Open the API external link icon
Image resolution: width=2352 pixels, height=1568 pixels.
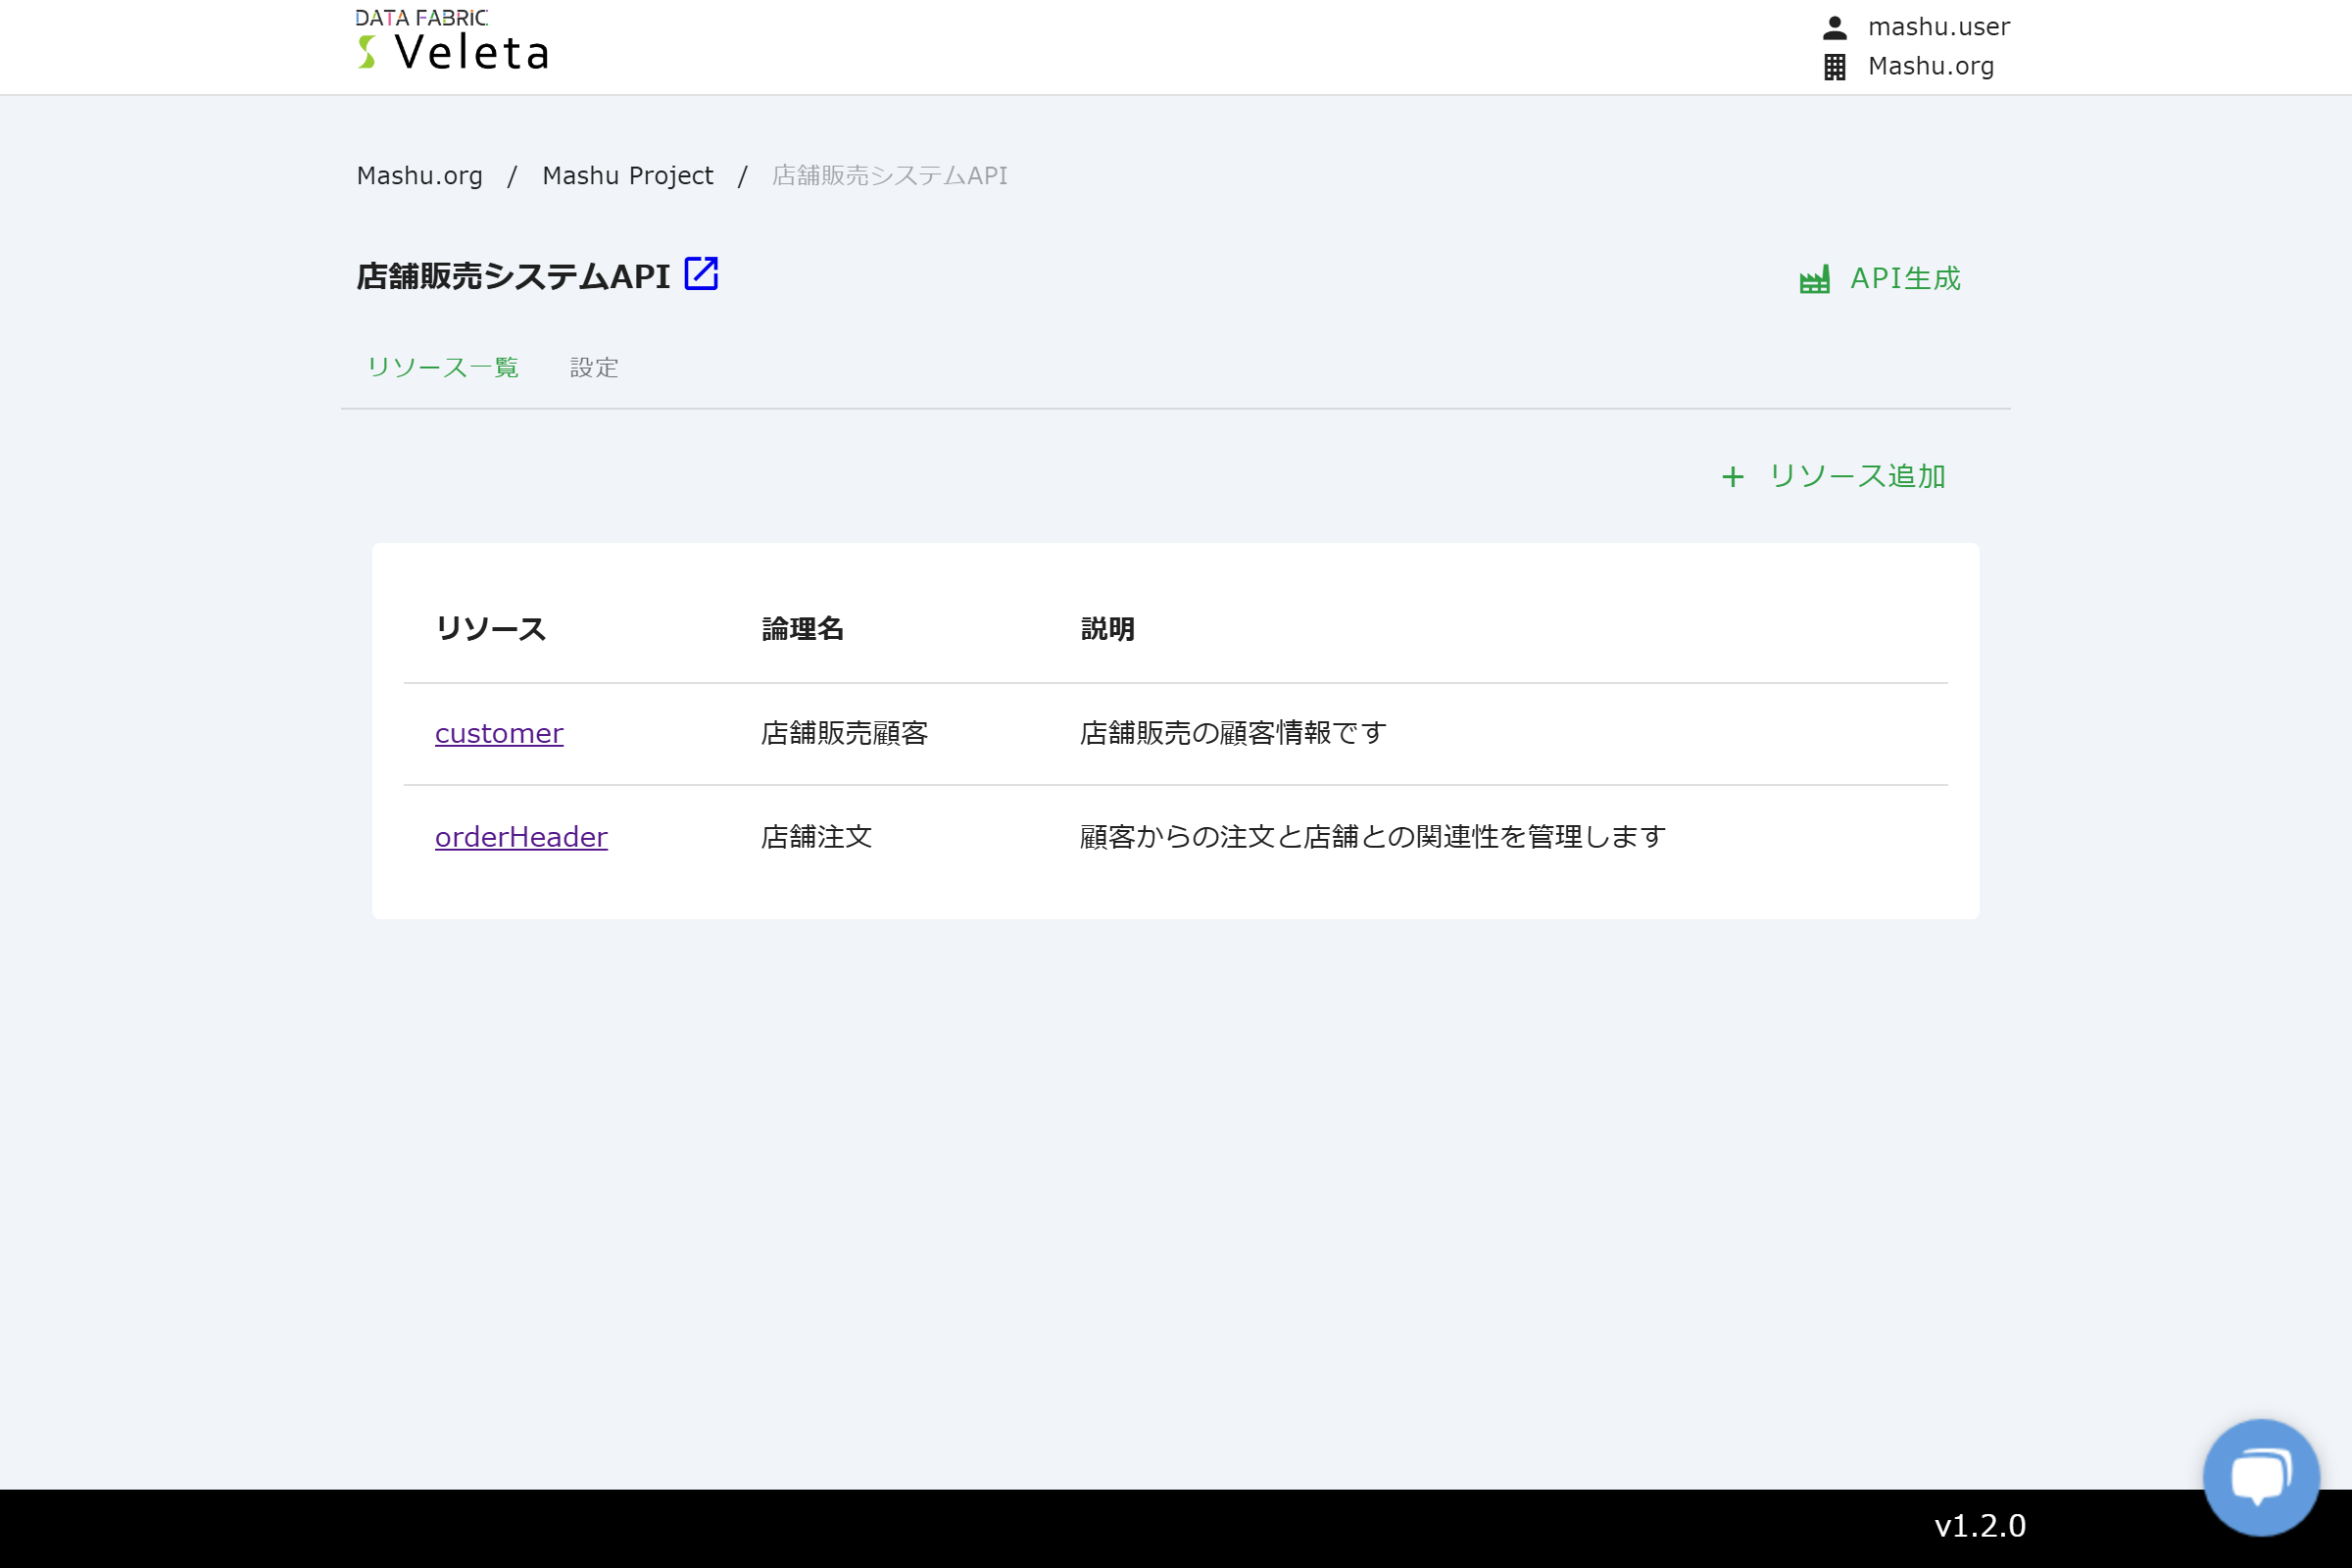pyautogui.click(x=701, y=274)
